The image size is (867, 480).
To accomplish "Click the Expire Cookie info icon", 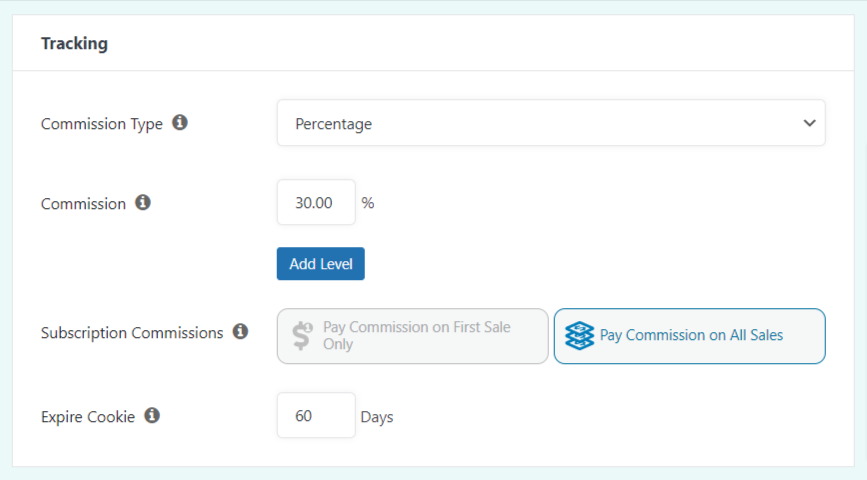I will pyautogui.click(x=152, y=415).
